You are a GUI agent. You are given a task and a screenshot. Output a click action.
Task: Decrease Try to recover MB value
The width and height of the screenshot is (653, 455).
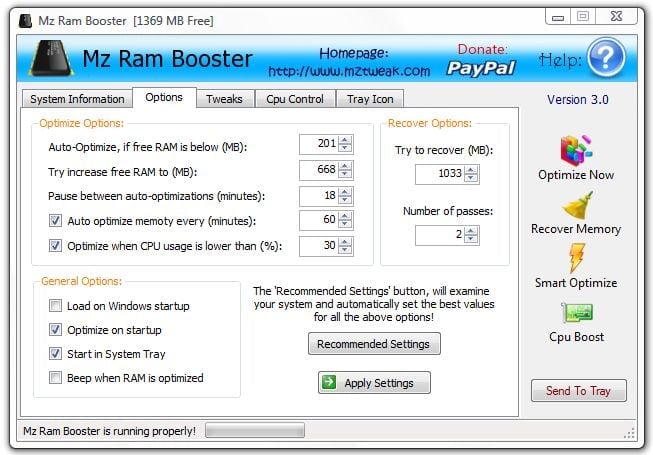[x=471, y=178]
